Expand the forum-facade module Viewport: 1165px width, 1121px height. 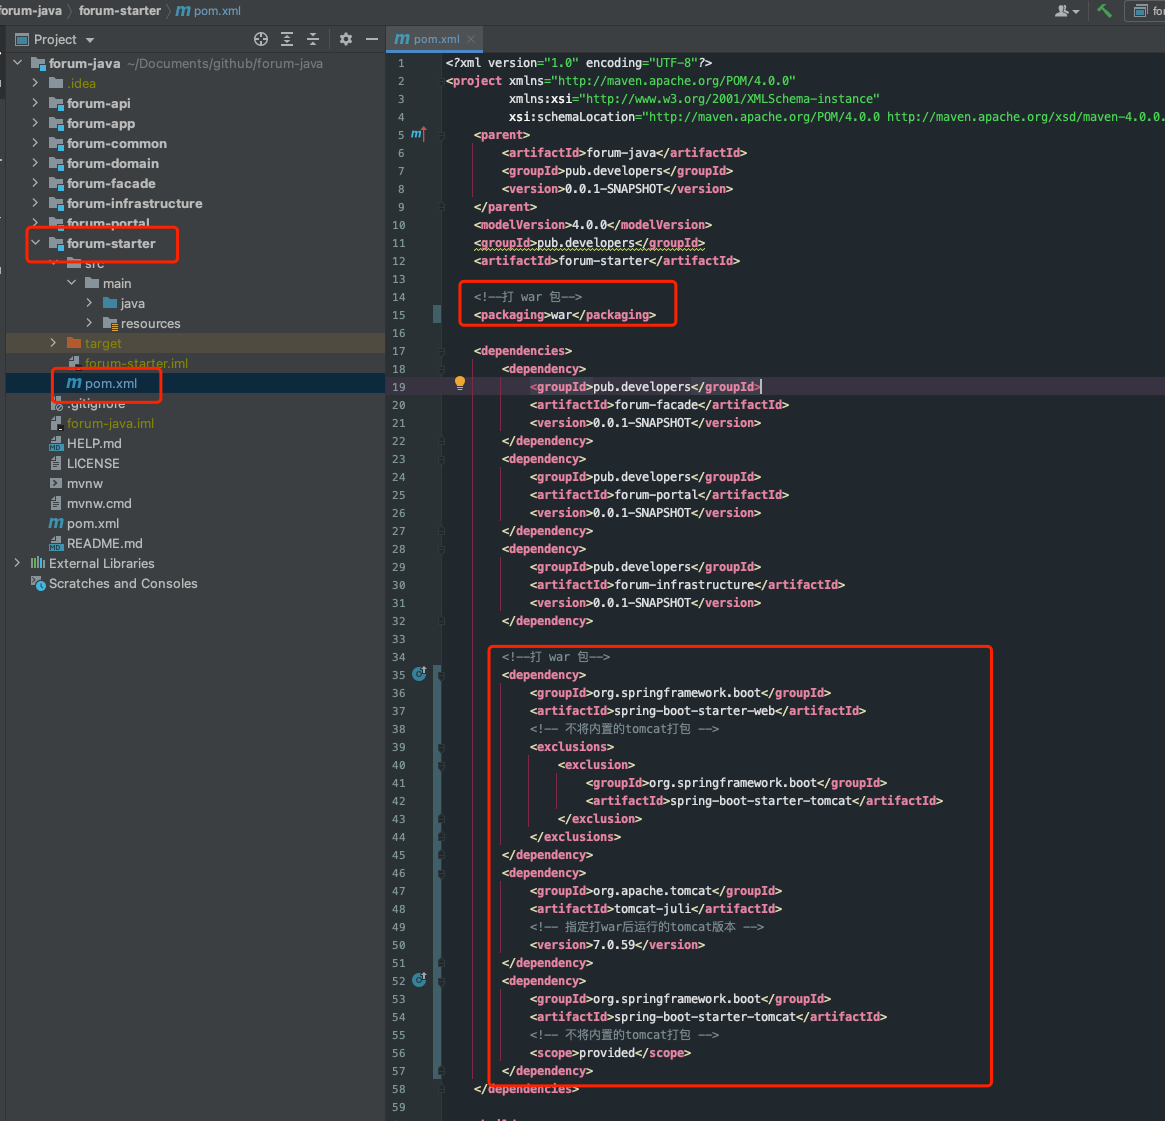36,183
